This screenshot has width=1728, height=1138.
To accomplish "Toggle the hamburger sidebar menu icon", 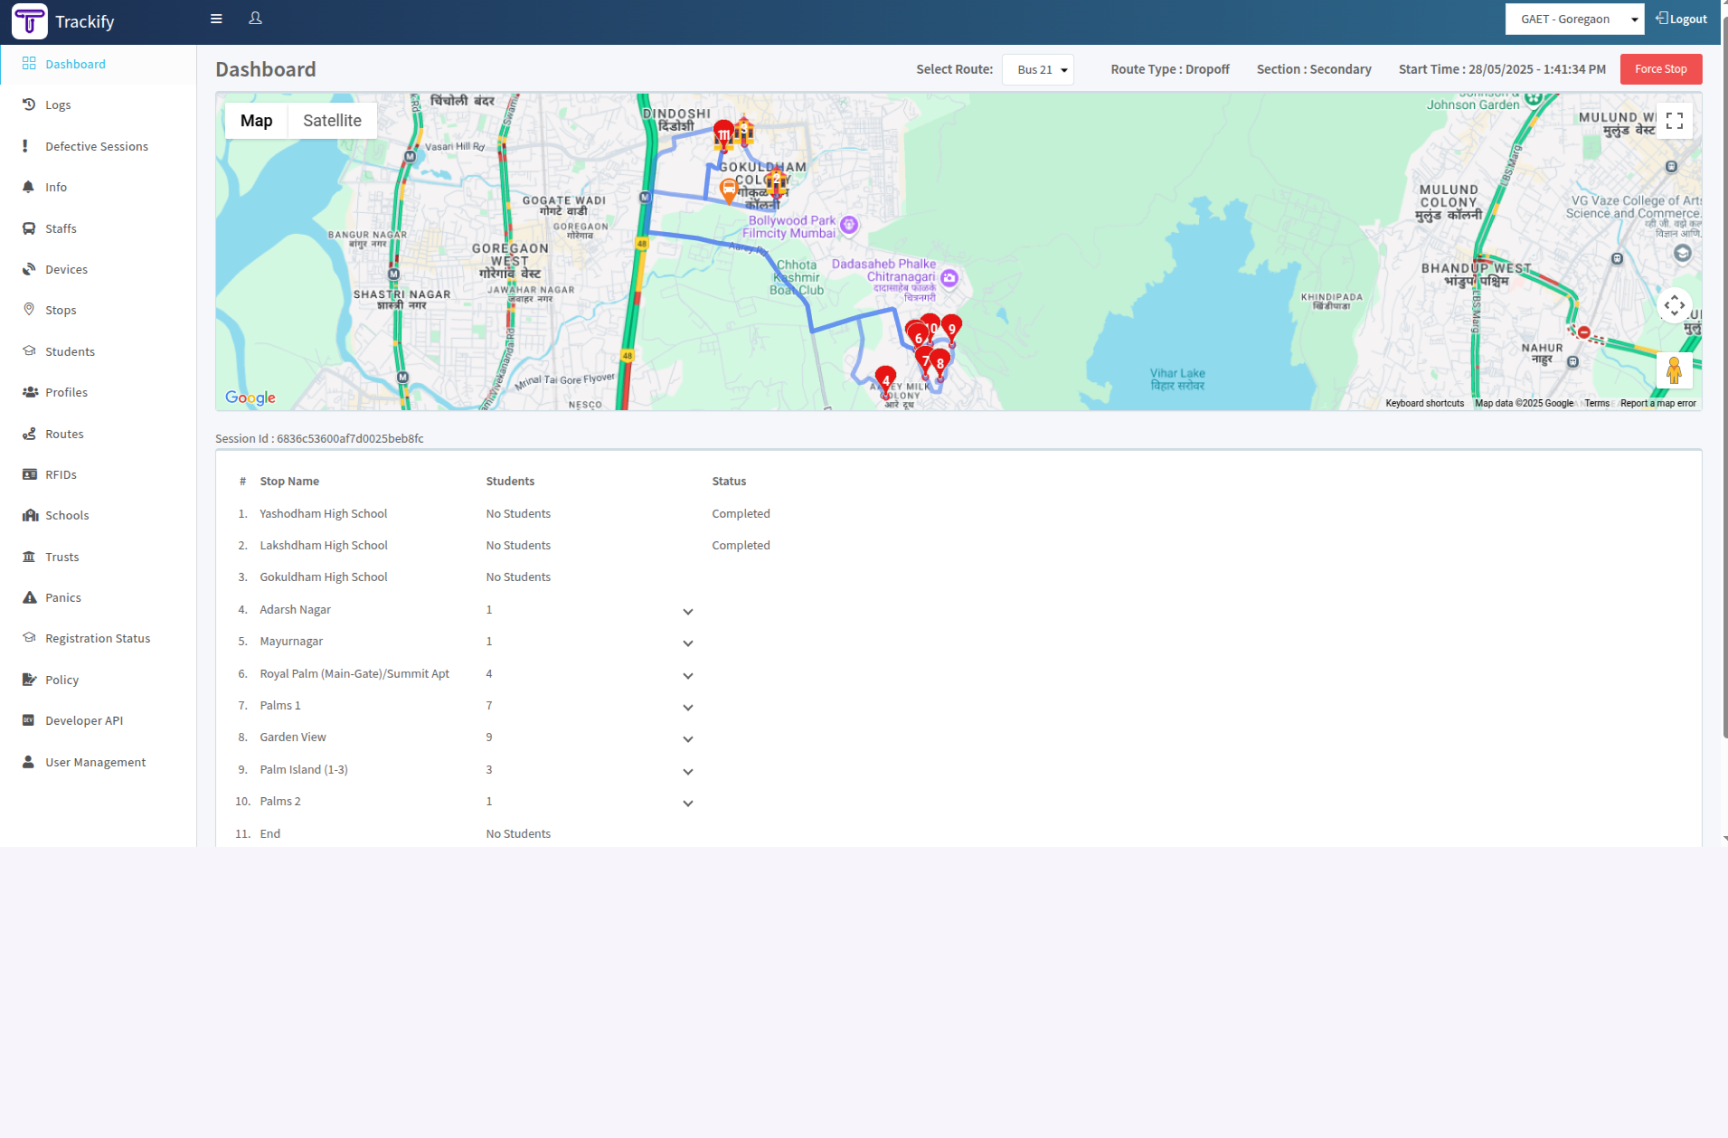I will (216, 18).
